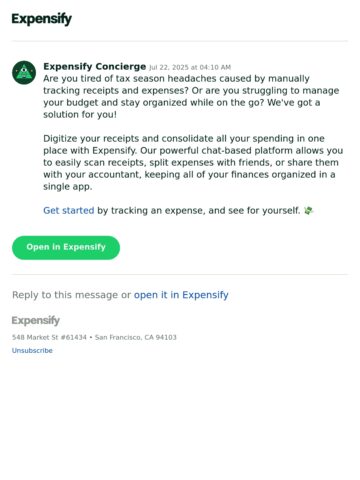Click the grey Expensify footer logo

[36, 320]
